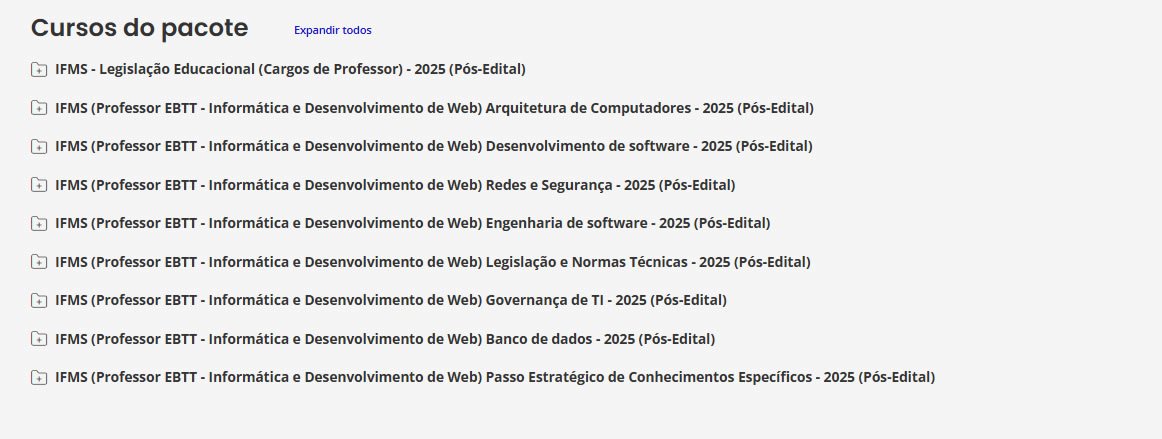This screenshot has width=1162, height=439.
Task: Open the Desenvolvimento de software course row
Action: (434, 146)
